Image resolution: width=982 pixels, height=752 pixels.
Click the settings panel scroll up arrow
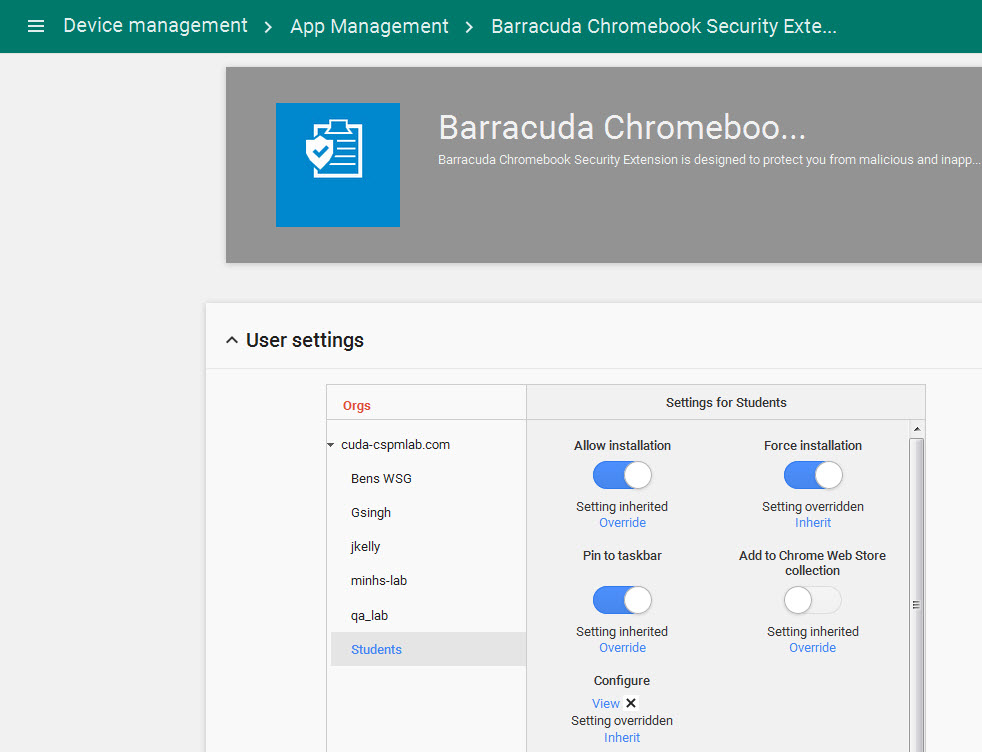917,429
